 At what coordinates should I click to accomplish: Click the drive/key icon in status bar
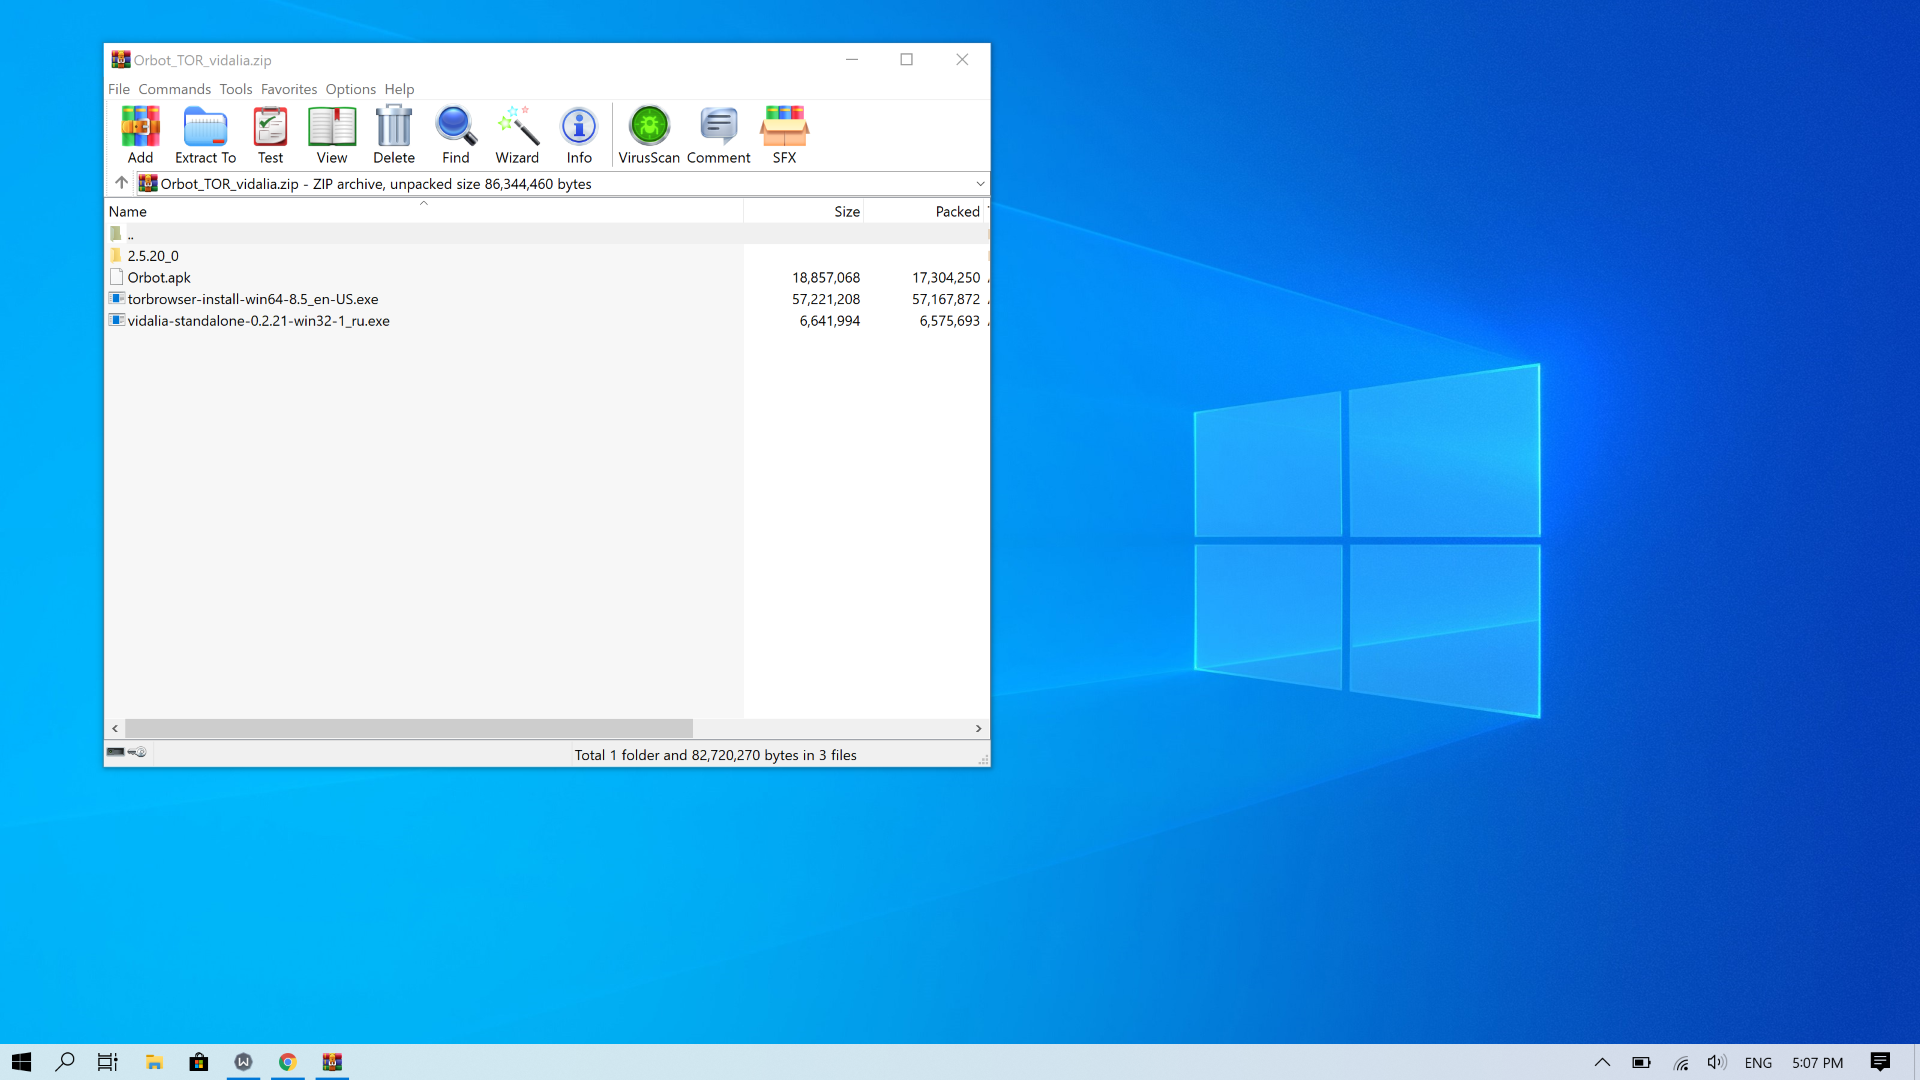127,752
